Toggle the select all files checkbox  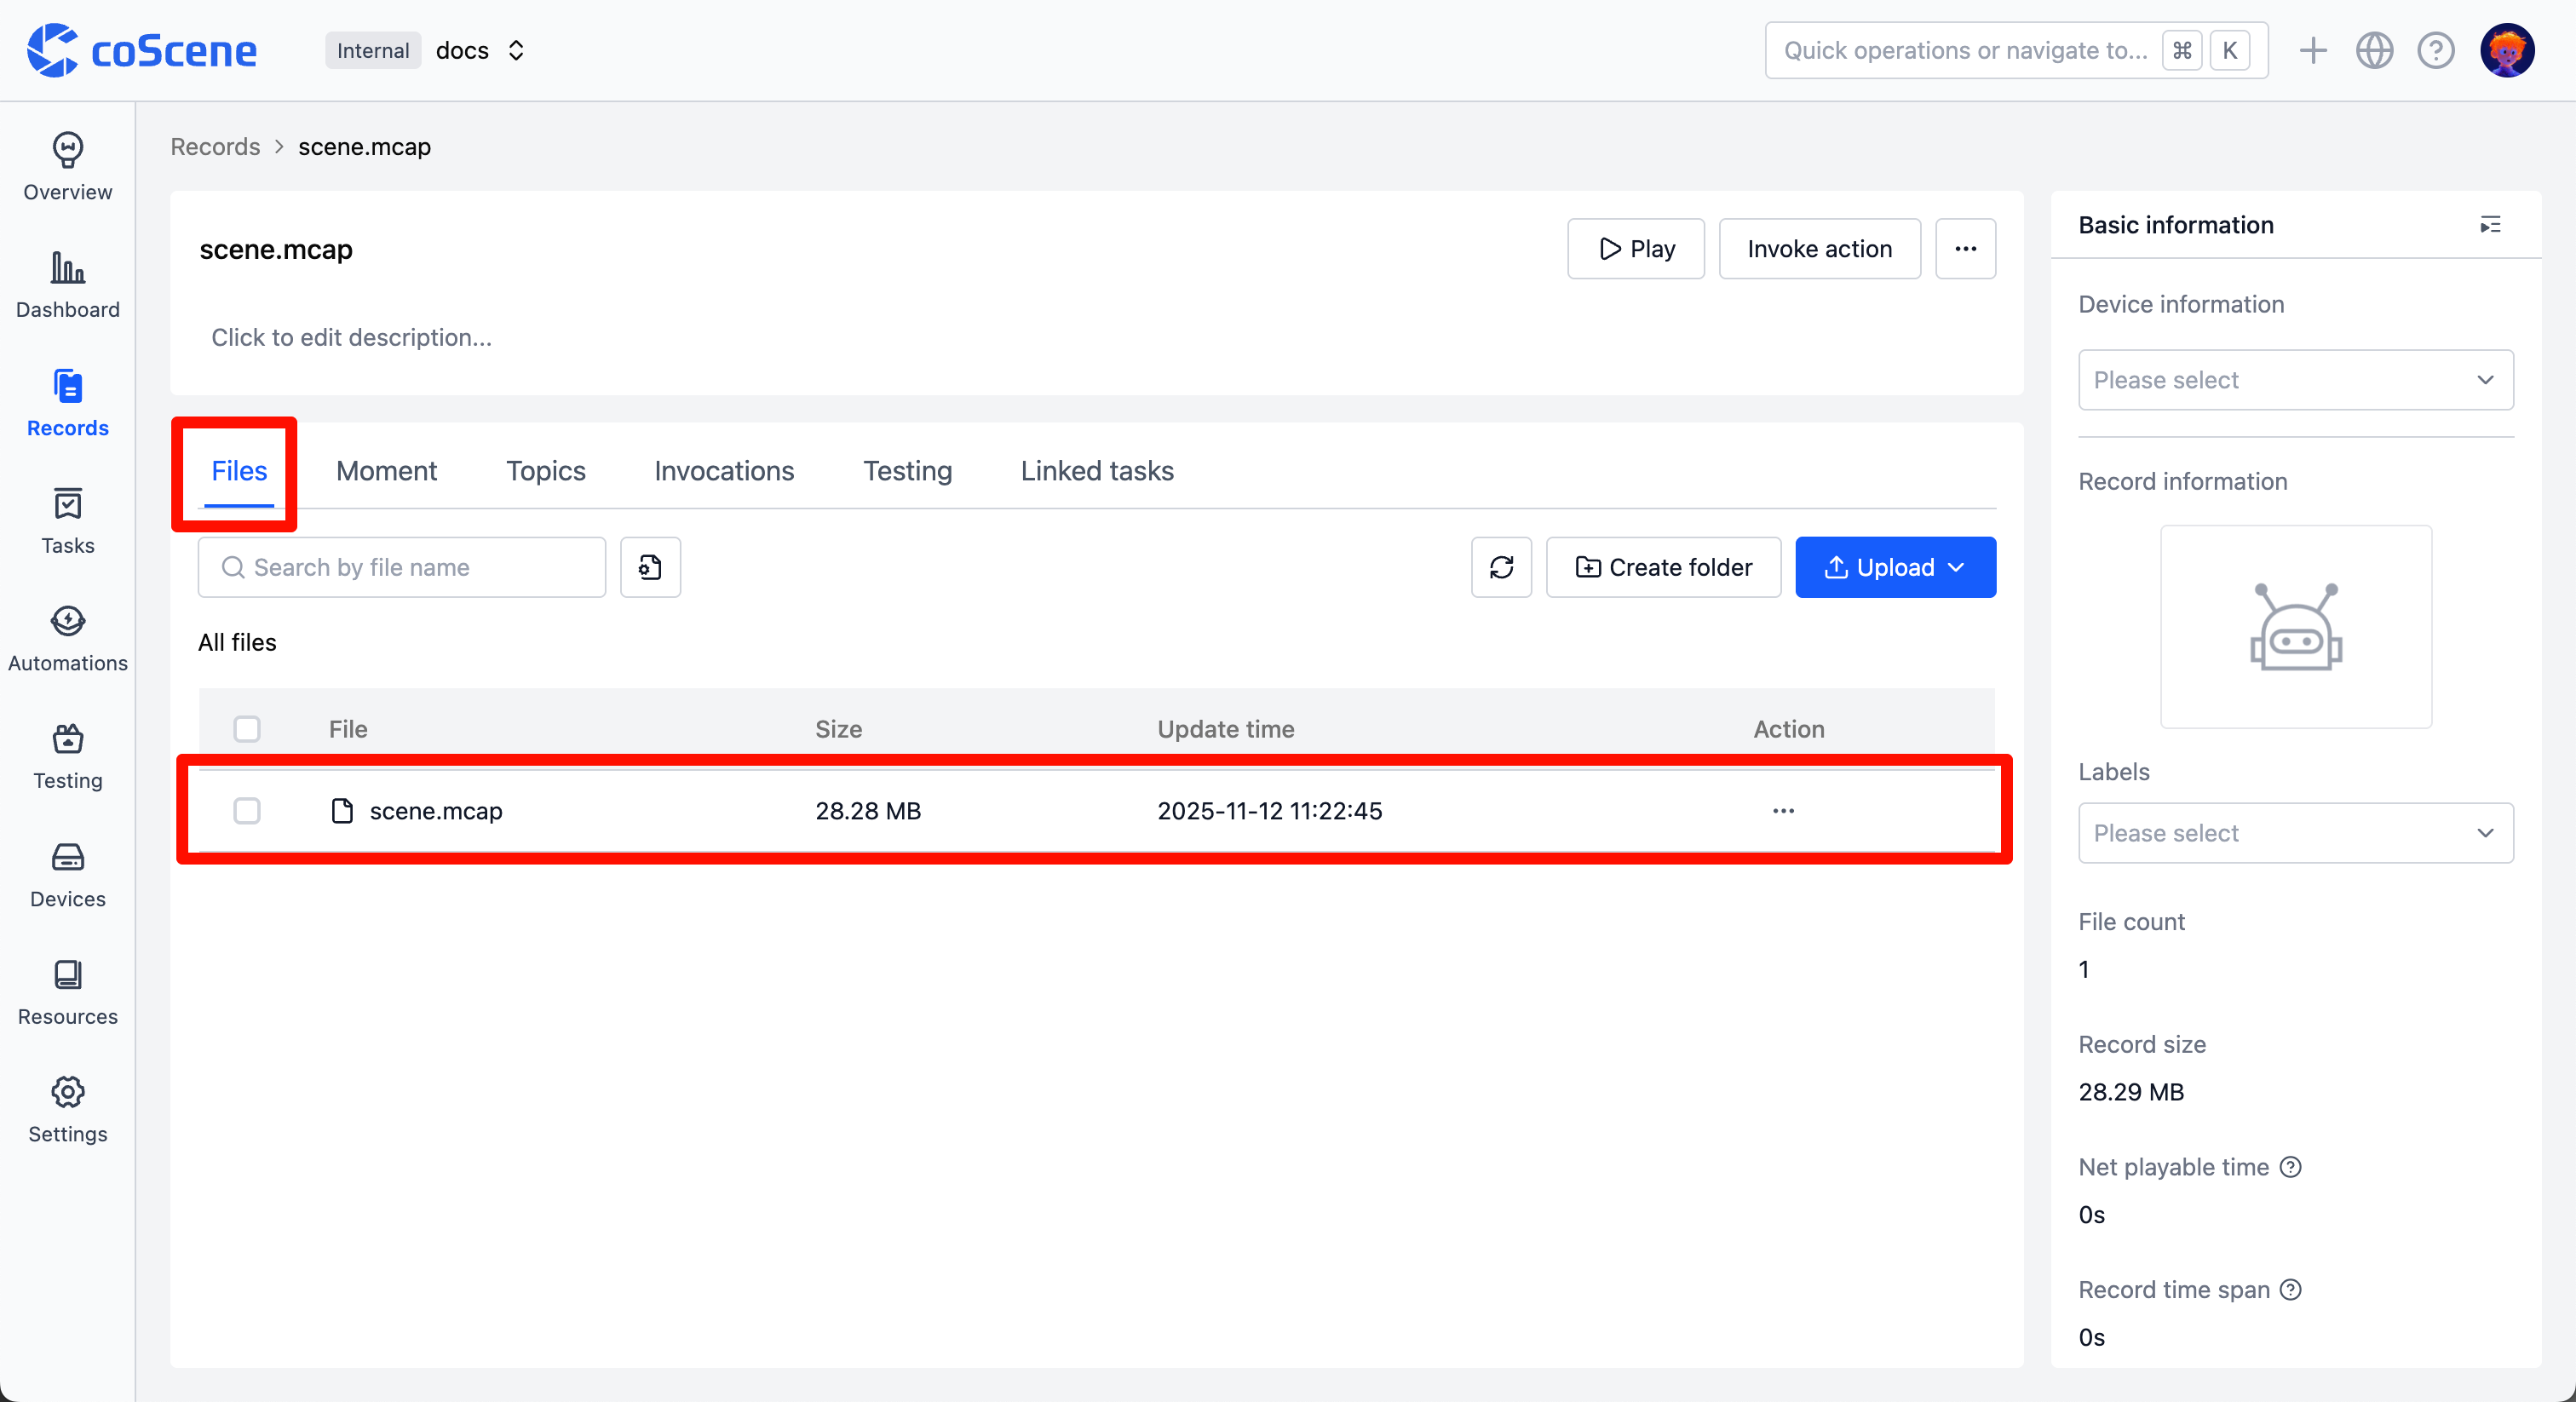point(247,729)
